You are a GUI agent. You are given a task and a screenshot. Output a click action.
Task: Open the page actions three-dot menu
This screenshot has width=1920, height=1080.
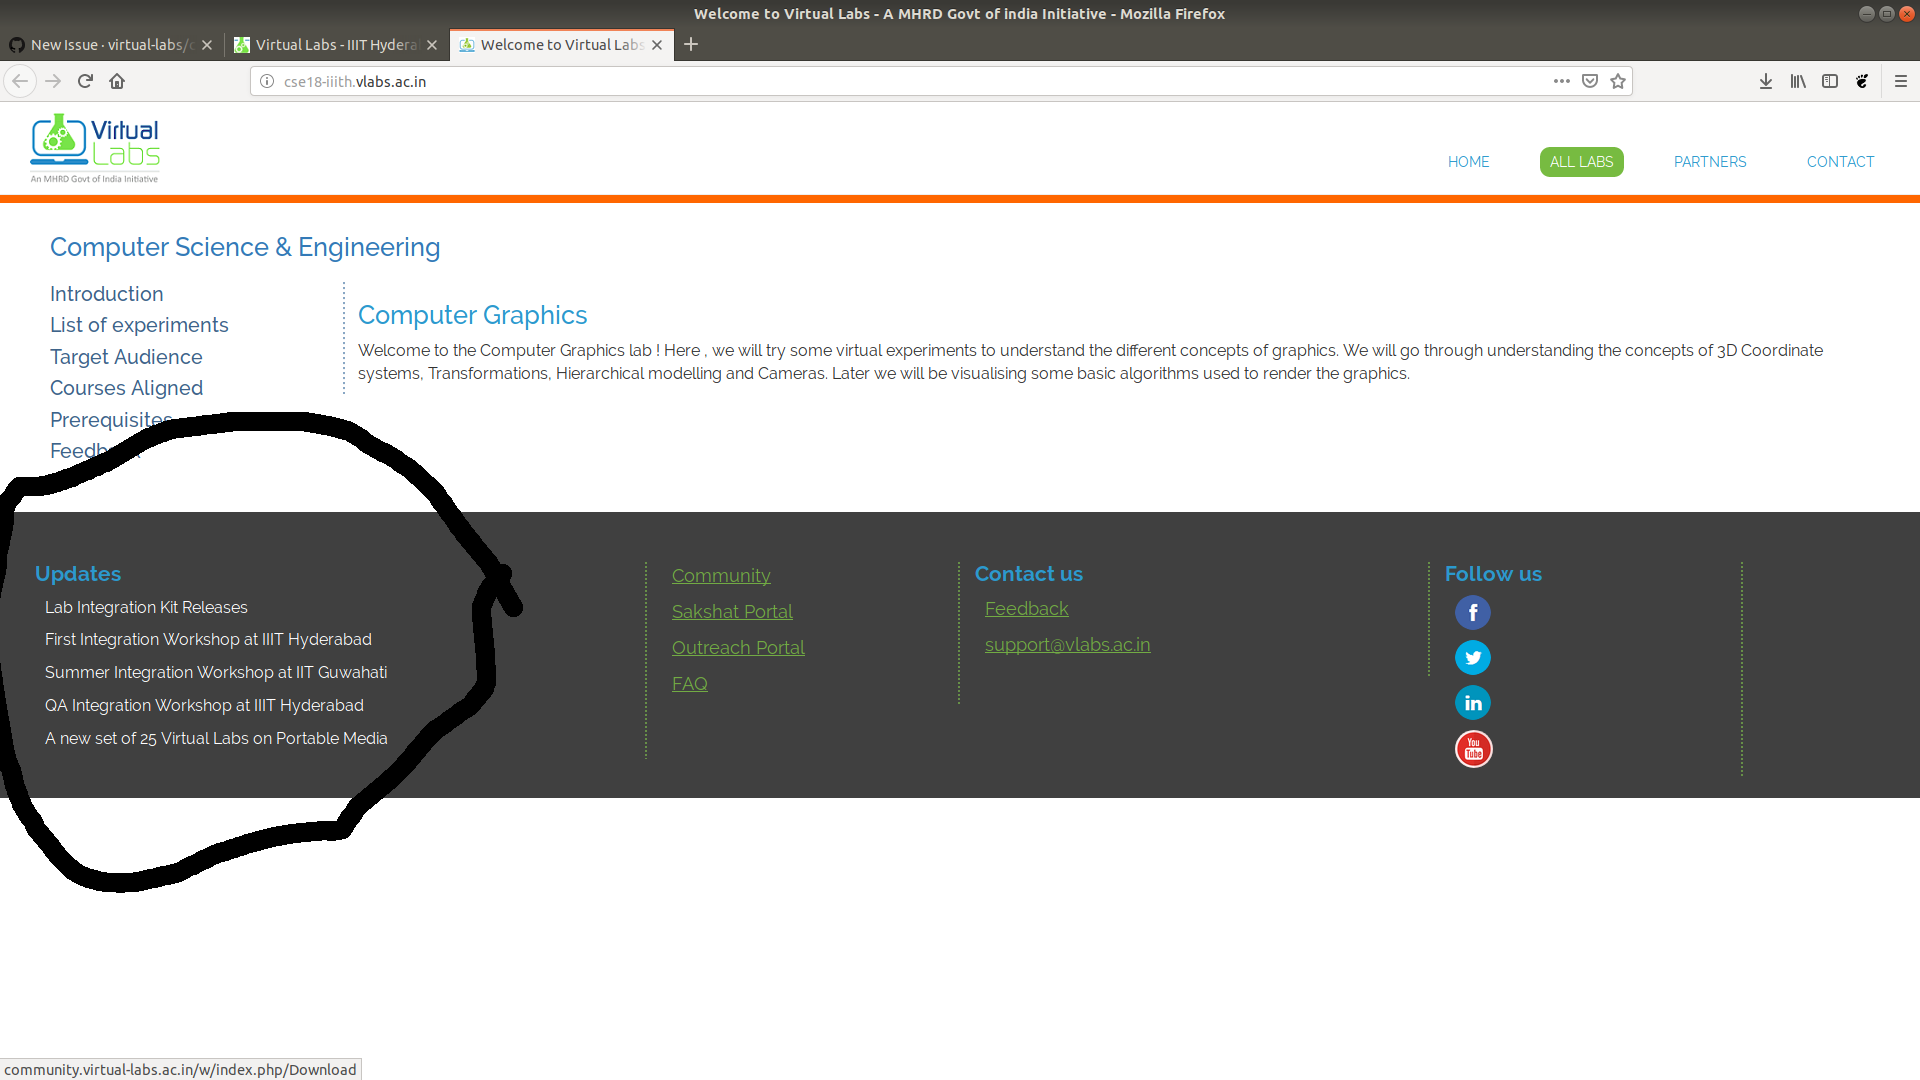click(x=1561, y=81)
